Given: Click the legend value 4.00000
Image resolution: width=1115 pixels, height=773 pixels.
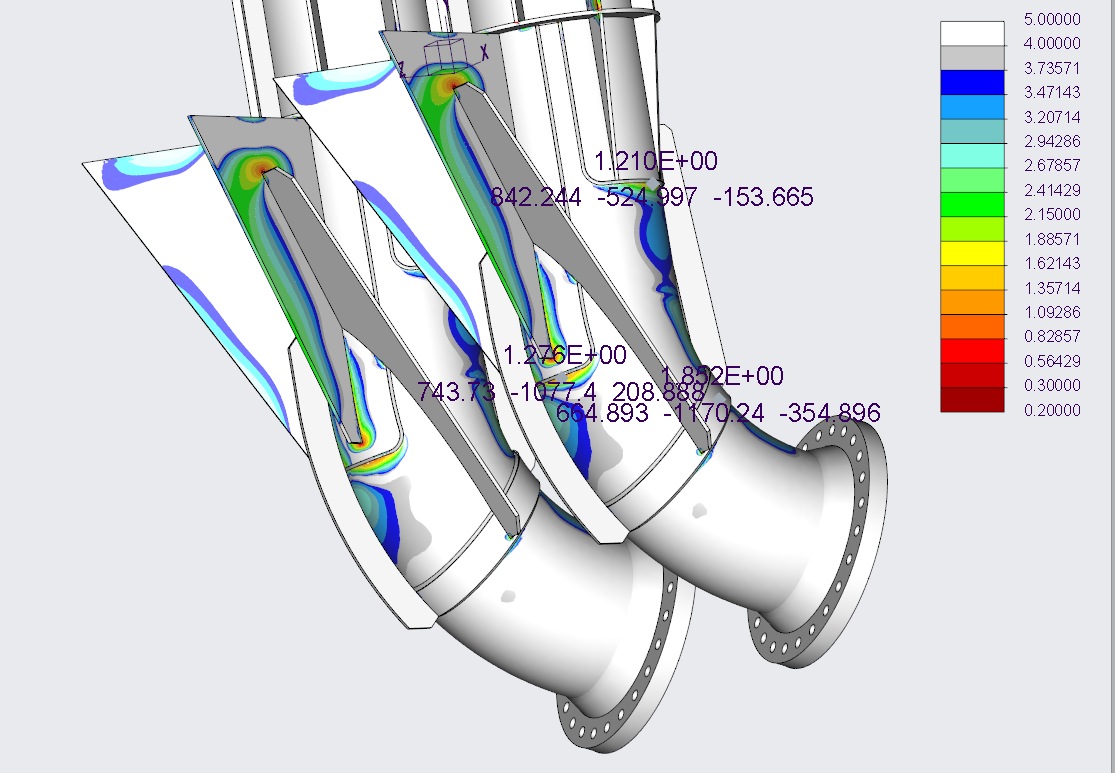Looking at the screenshot, I should pyautogui.click(x=1052, y=43).
